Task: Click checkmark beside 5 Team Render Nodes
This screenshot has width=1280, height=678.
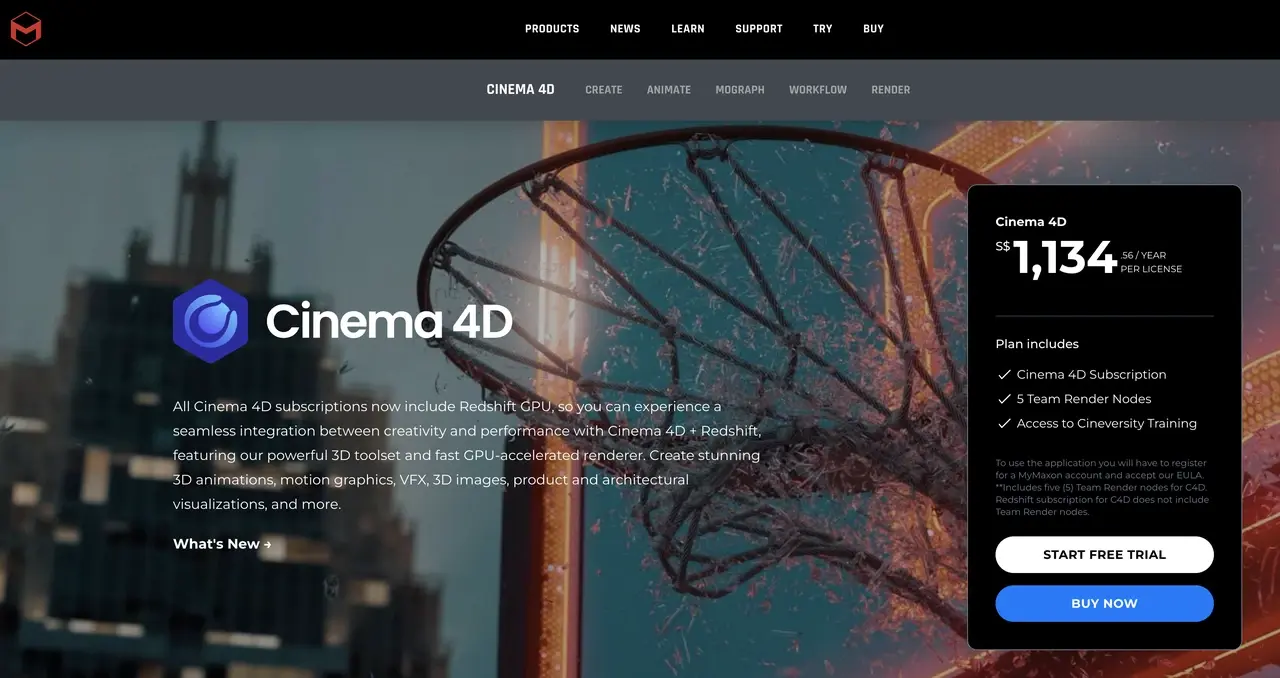Action: pos(1005,399)
